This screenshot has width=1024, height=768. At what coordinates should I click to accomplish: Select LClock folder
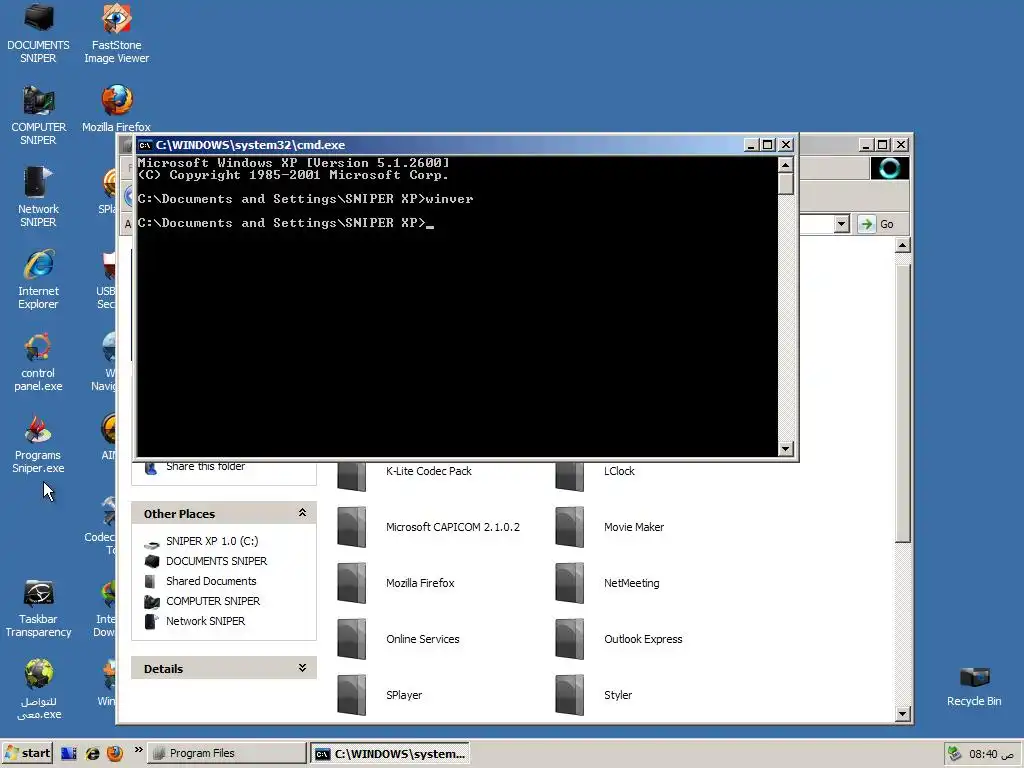pyautogui.click(x=595, y=473)
